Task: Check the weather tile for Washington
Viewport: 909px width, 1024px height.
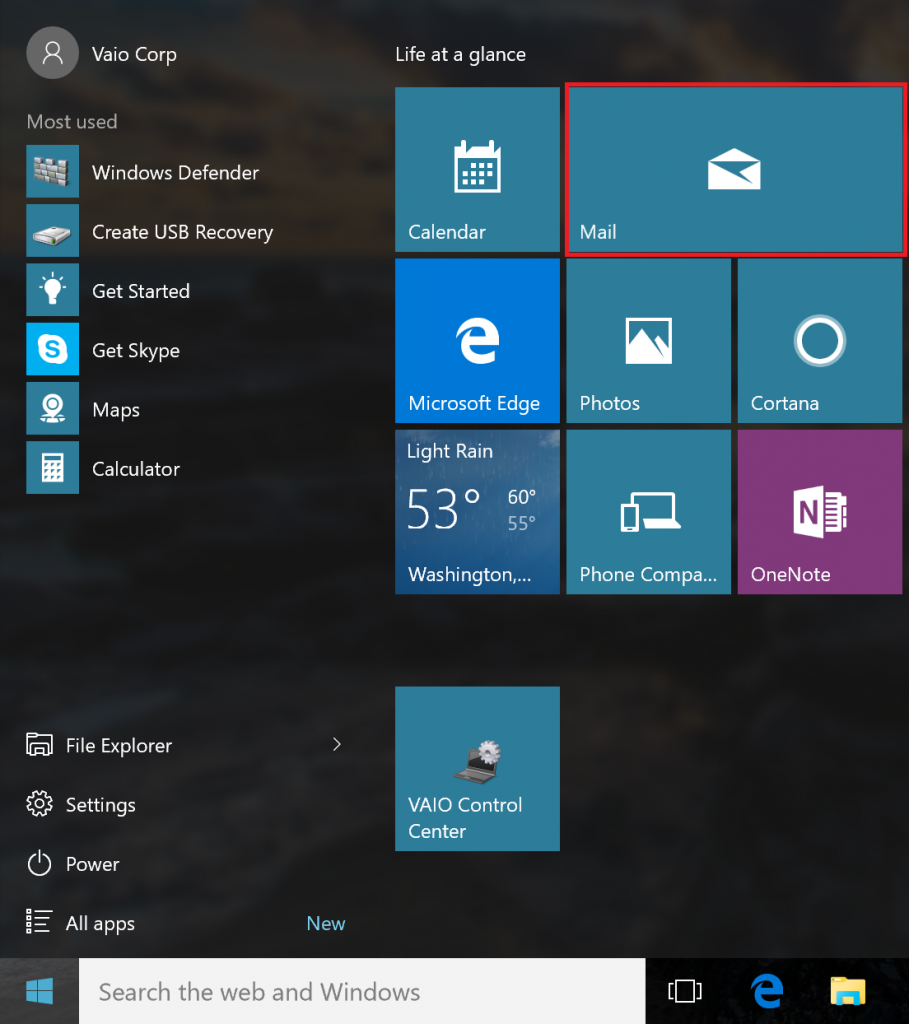Action: click(477, 511)
